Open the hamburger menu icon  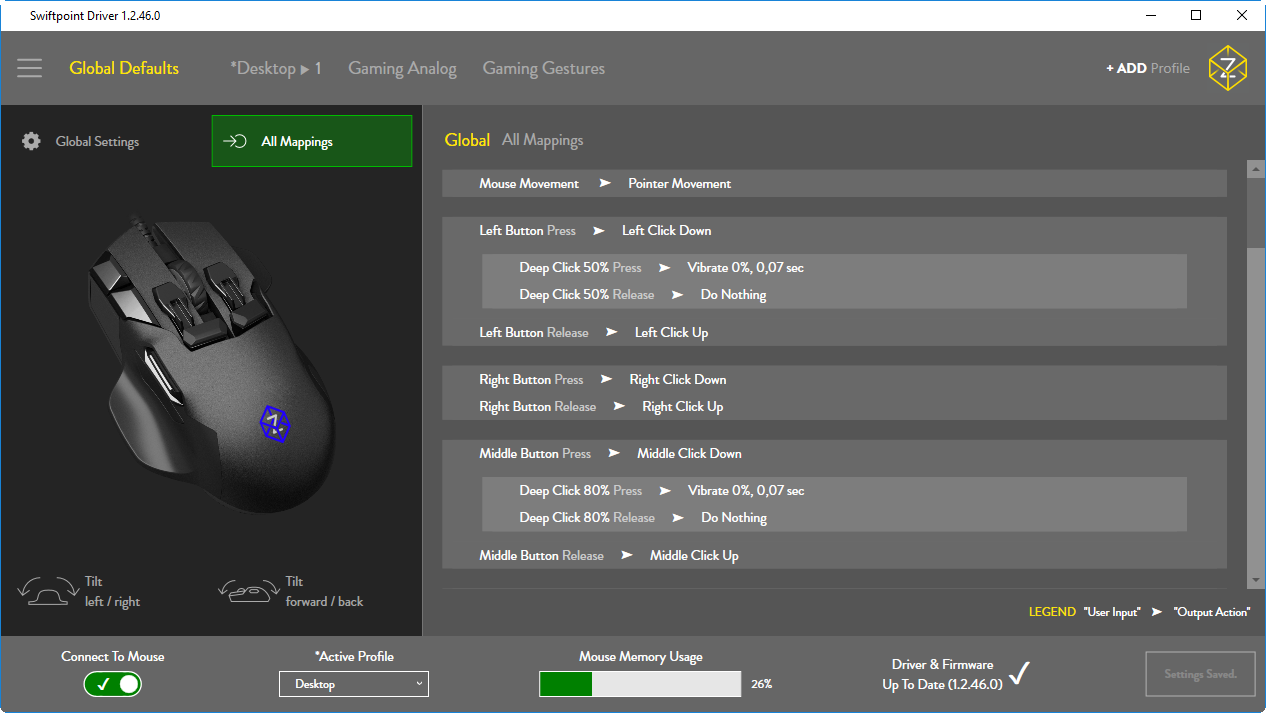click(30, 68)
